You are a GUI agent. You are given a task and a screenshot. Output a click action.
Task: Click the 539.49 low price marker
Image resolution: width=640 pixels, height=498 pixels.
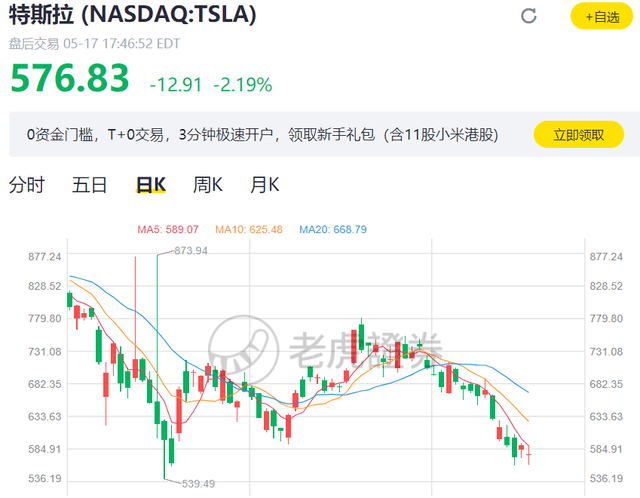click(x=194, y=484)
